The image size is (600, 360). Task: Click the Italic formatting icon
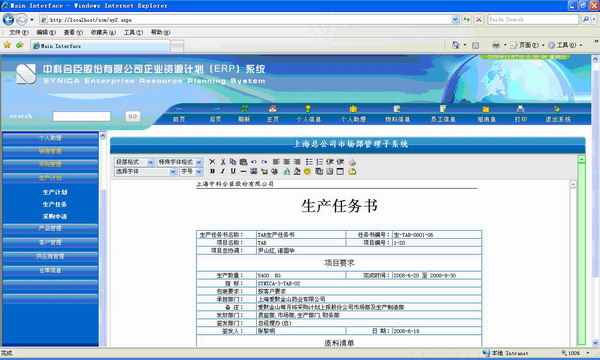223,171
